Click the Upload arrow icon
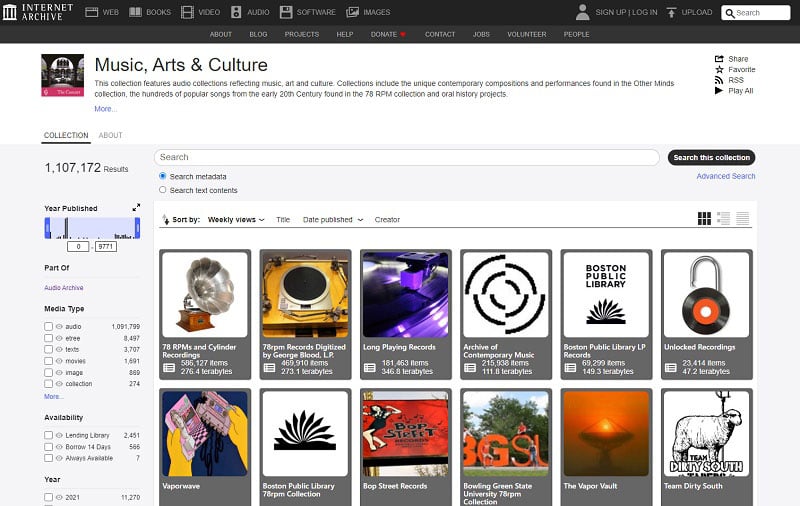 (671, 12)
